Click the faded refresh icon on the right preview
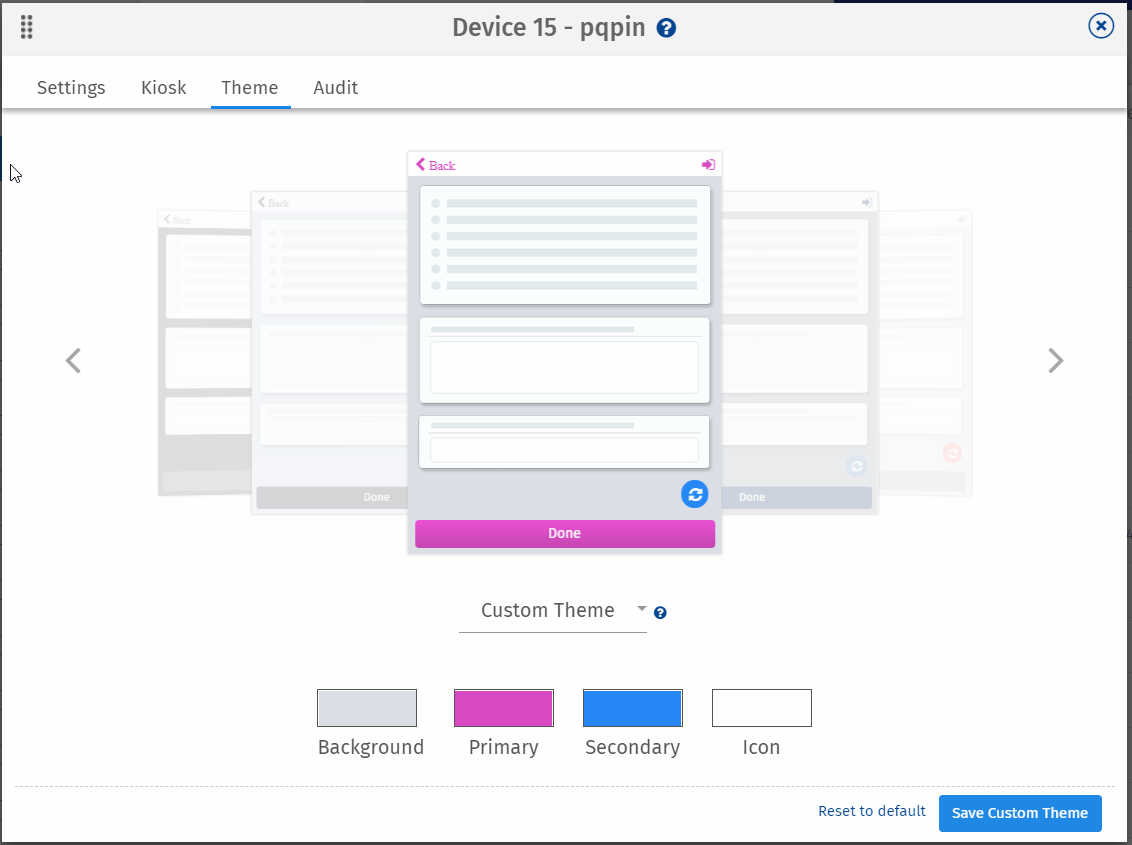The height and width of the screenshot is (845, 1132). click(x=856, y=465)
